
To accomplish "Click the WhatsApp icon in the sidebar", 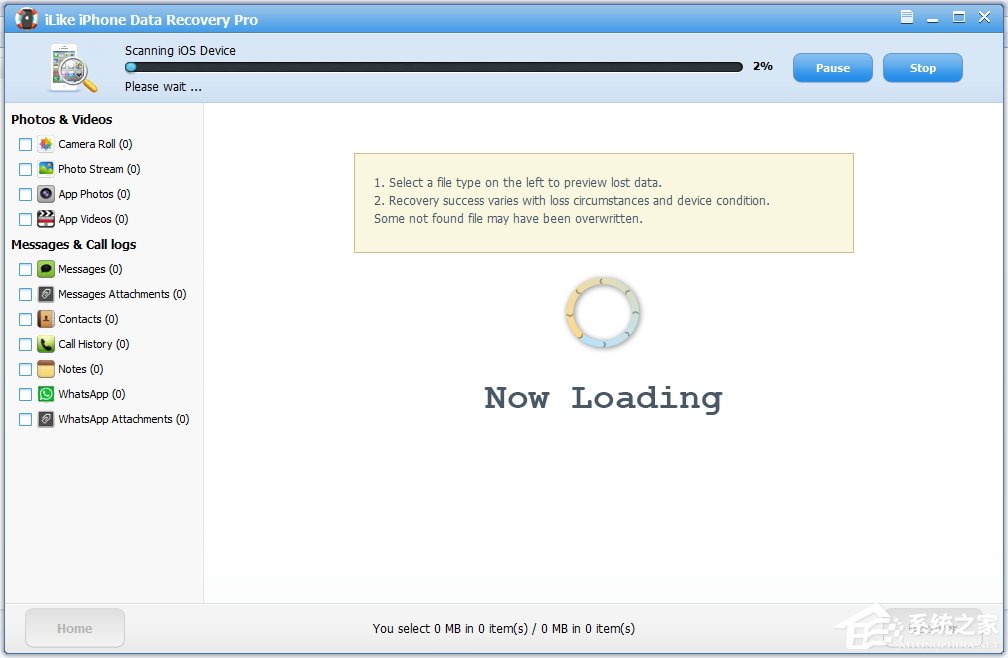I will pos(44,394).
